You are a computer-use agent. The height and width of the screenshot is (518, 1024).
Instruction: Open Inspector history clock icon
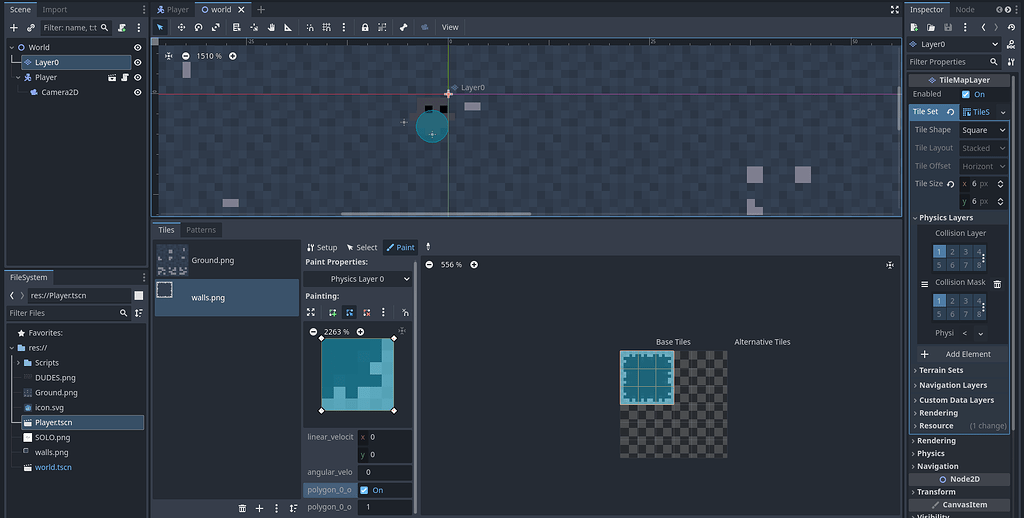tap(1011, 27)
